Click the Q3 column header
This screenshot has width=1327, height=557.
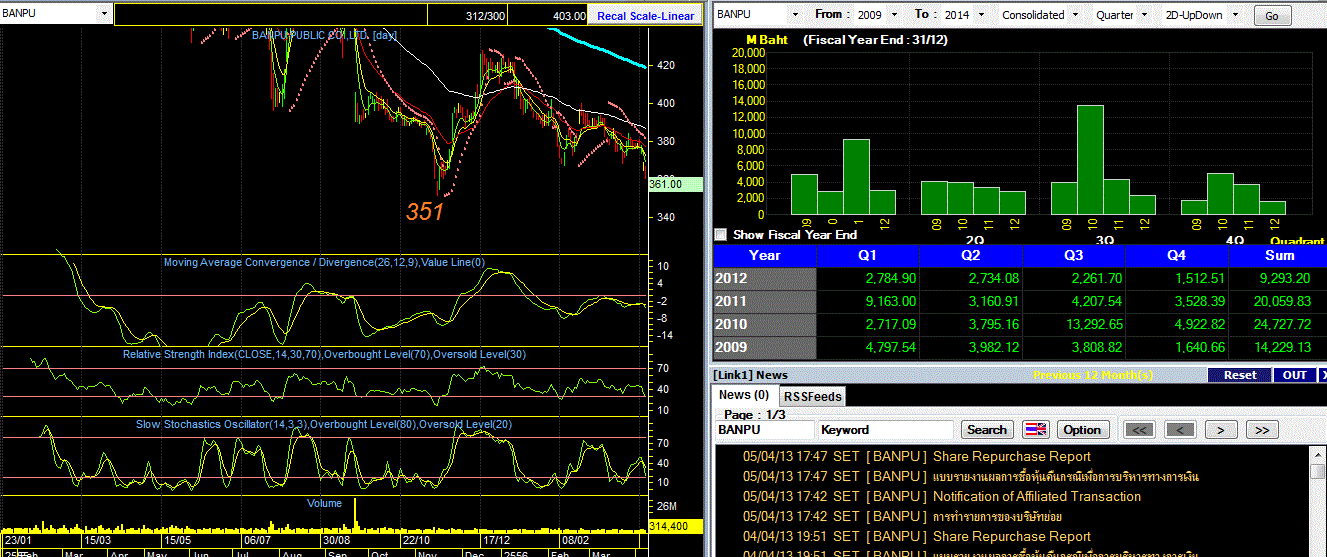coord(1074,255)
